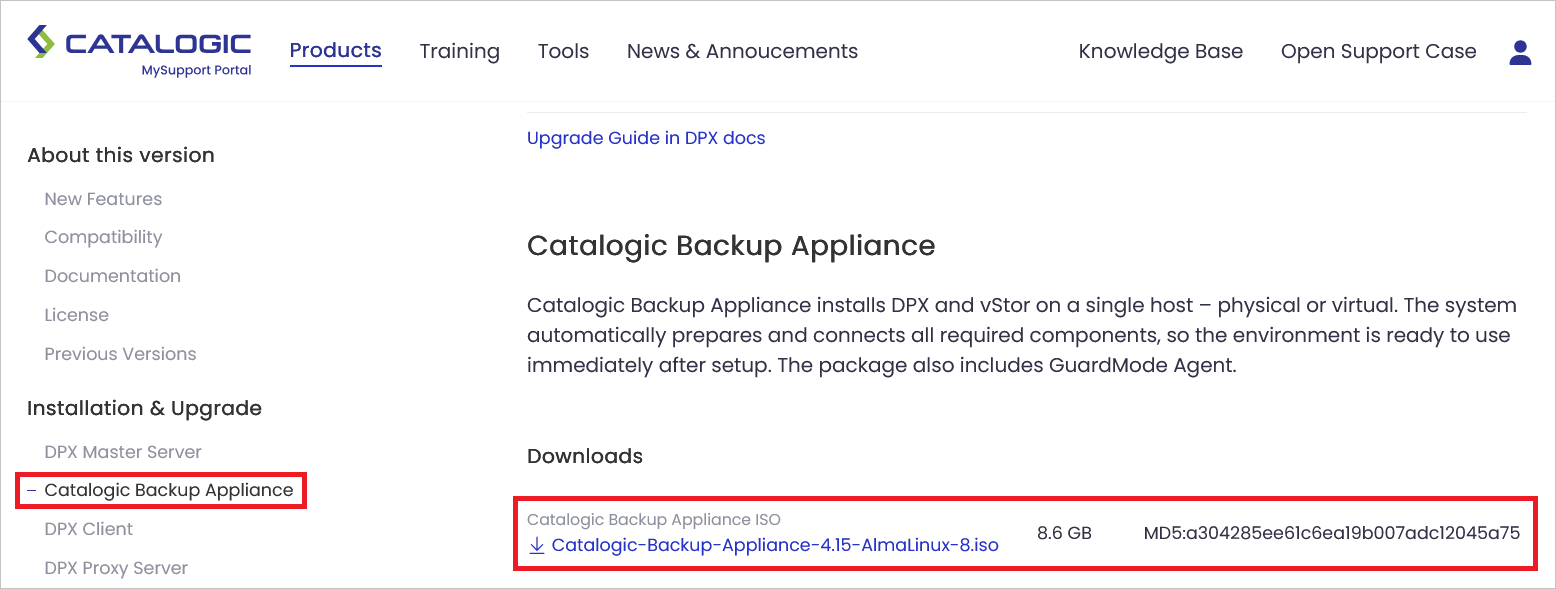Collapse the Catalogic Backup Appliance sidebar item
Image resolution: width=1556 pixels, height=589 pixels.
click(x=32, y=490)
